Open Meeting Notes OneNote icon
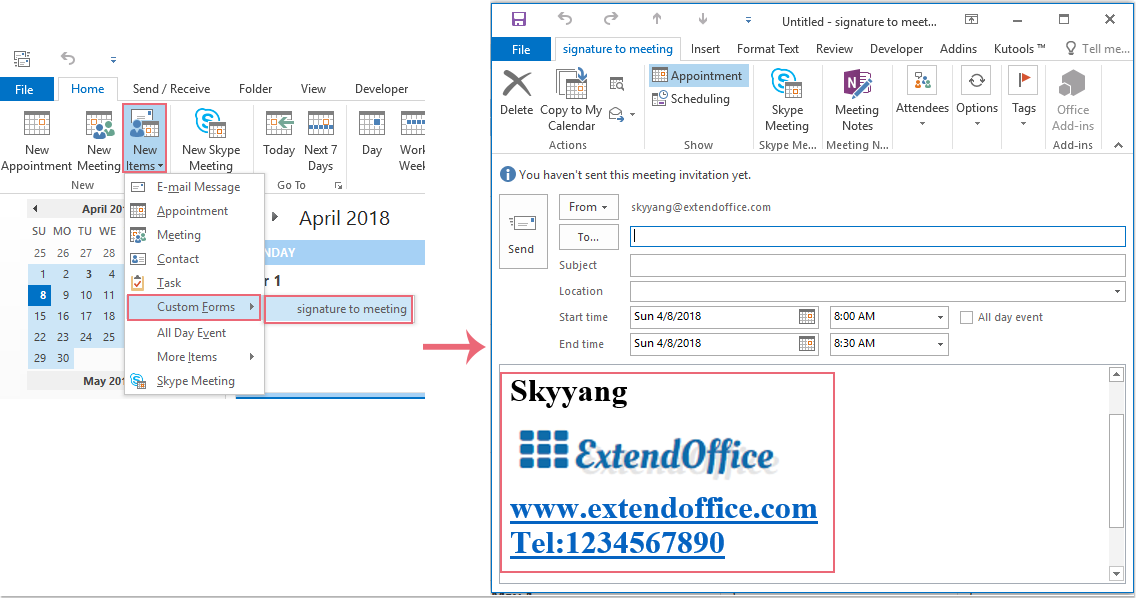Viewport: 1136px width, 598px height. tap(857, 83)
